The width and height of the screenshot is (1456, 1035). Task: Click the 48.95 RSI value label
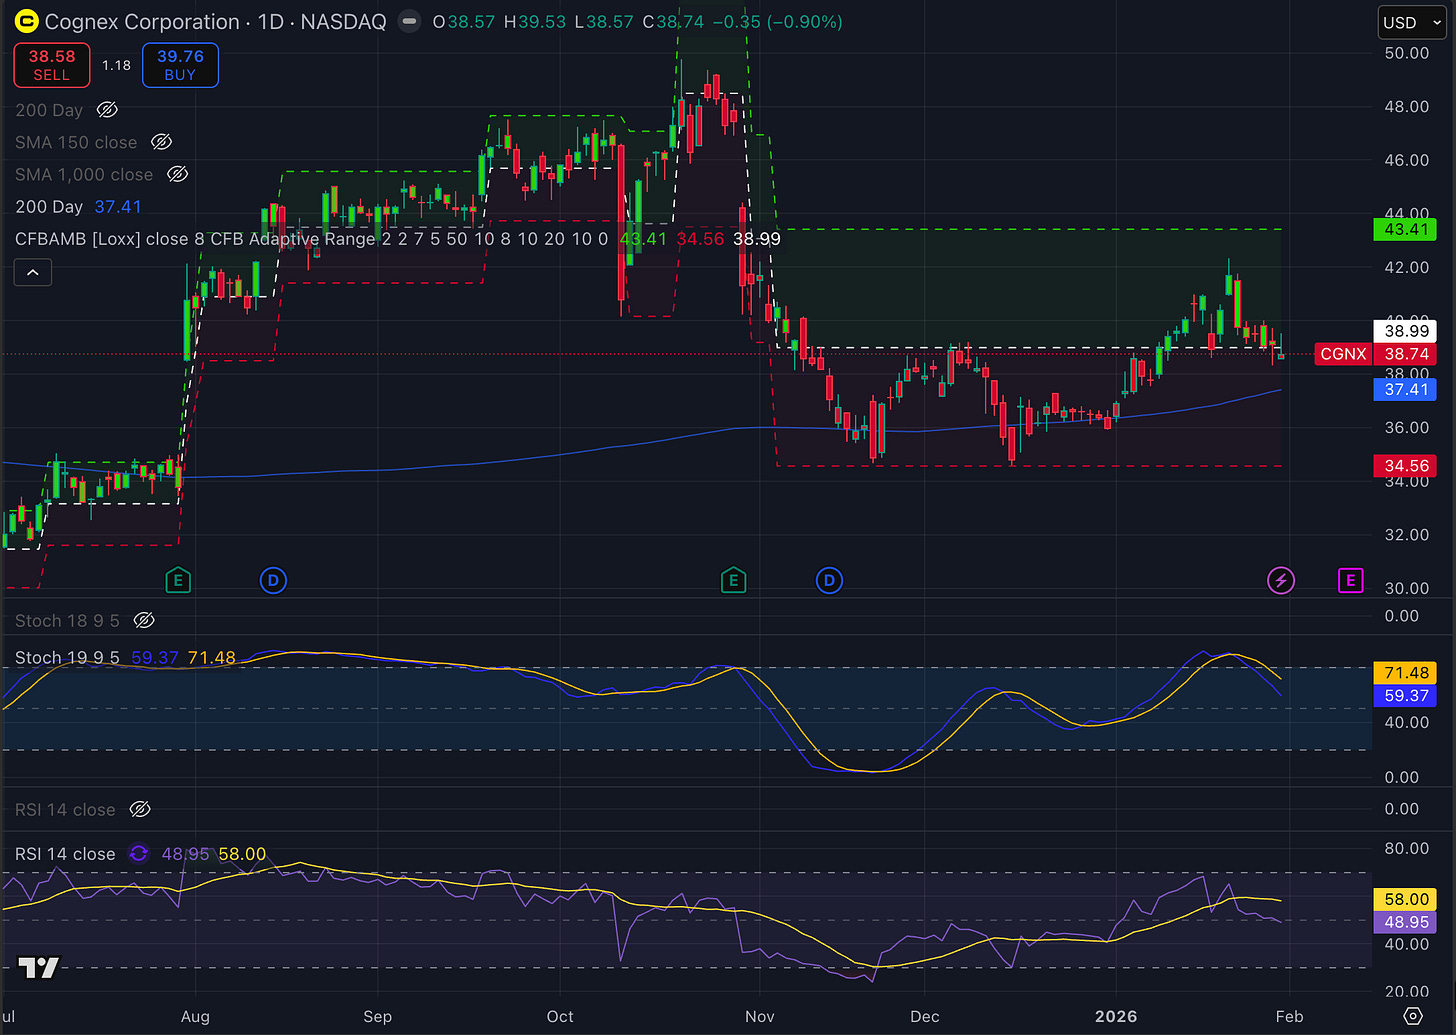(1405, 922)
